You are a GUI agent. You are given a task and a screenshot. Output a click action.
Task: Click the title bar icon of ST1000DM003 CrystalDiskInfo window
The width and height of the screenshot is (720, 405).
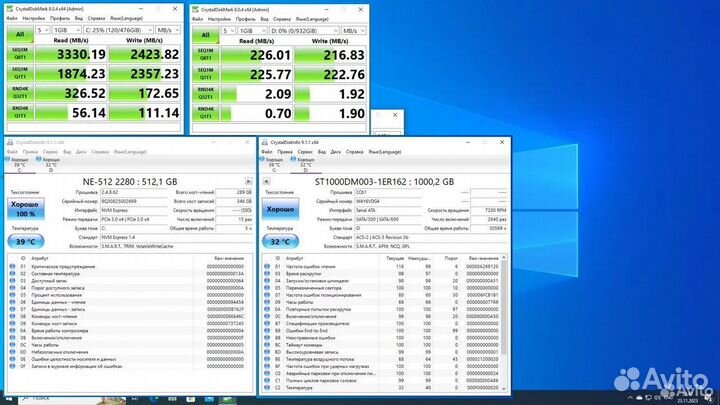point(264,142)
